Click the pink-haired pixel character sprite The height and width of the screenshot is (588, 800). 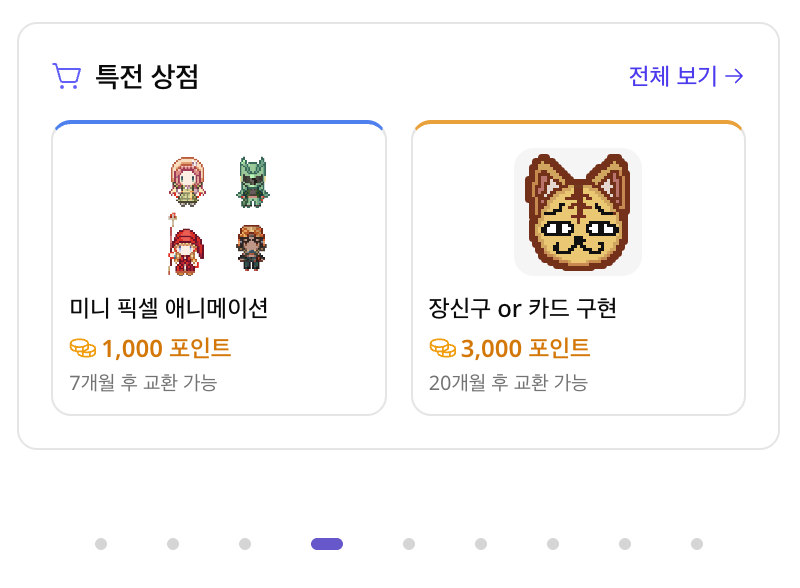[187, 182]
